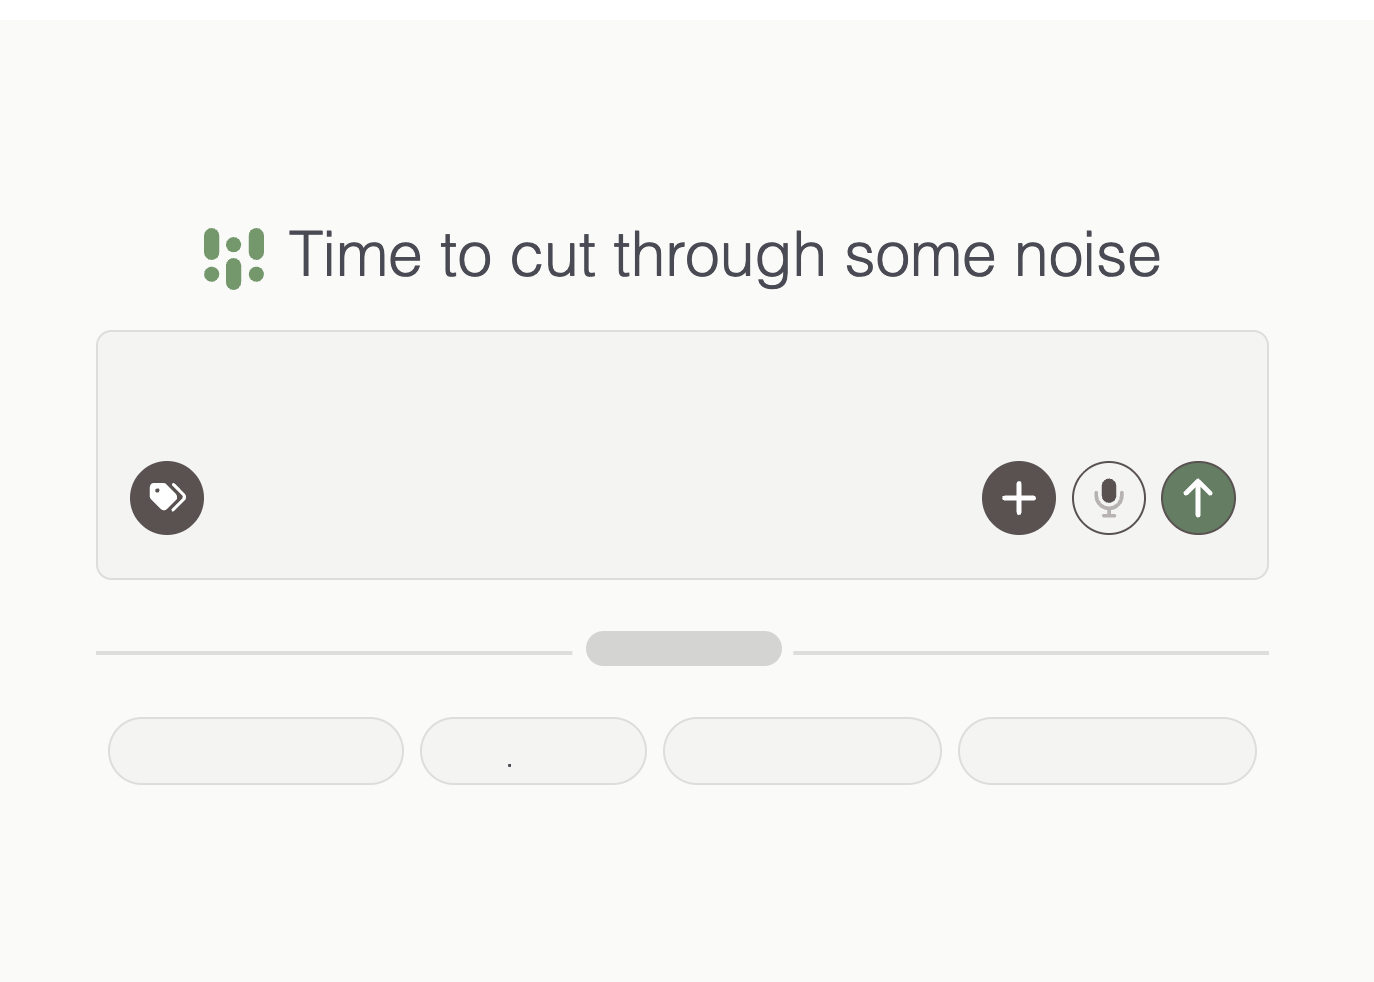The height and width of the screenshot is (982, 1374).
Task: Choose the third empty suggestion pill
Action: (x=802, y=751)
